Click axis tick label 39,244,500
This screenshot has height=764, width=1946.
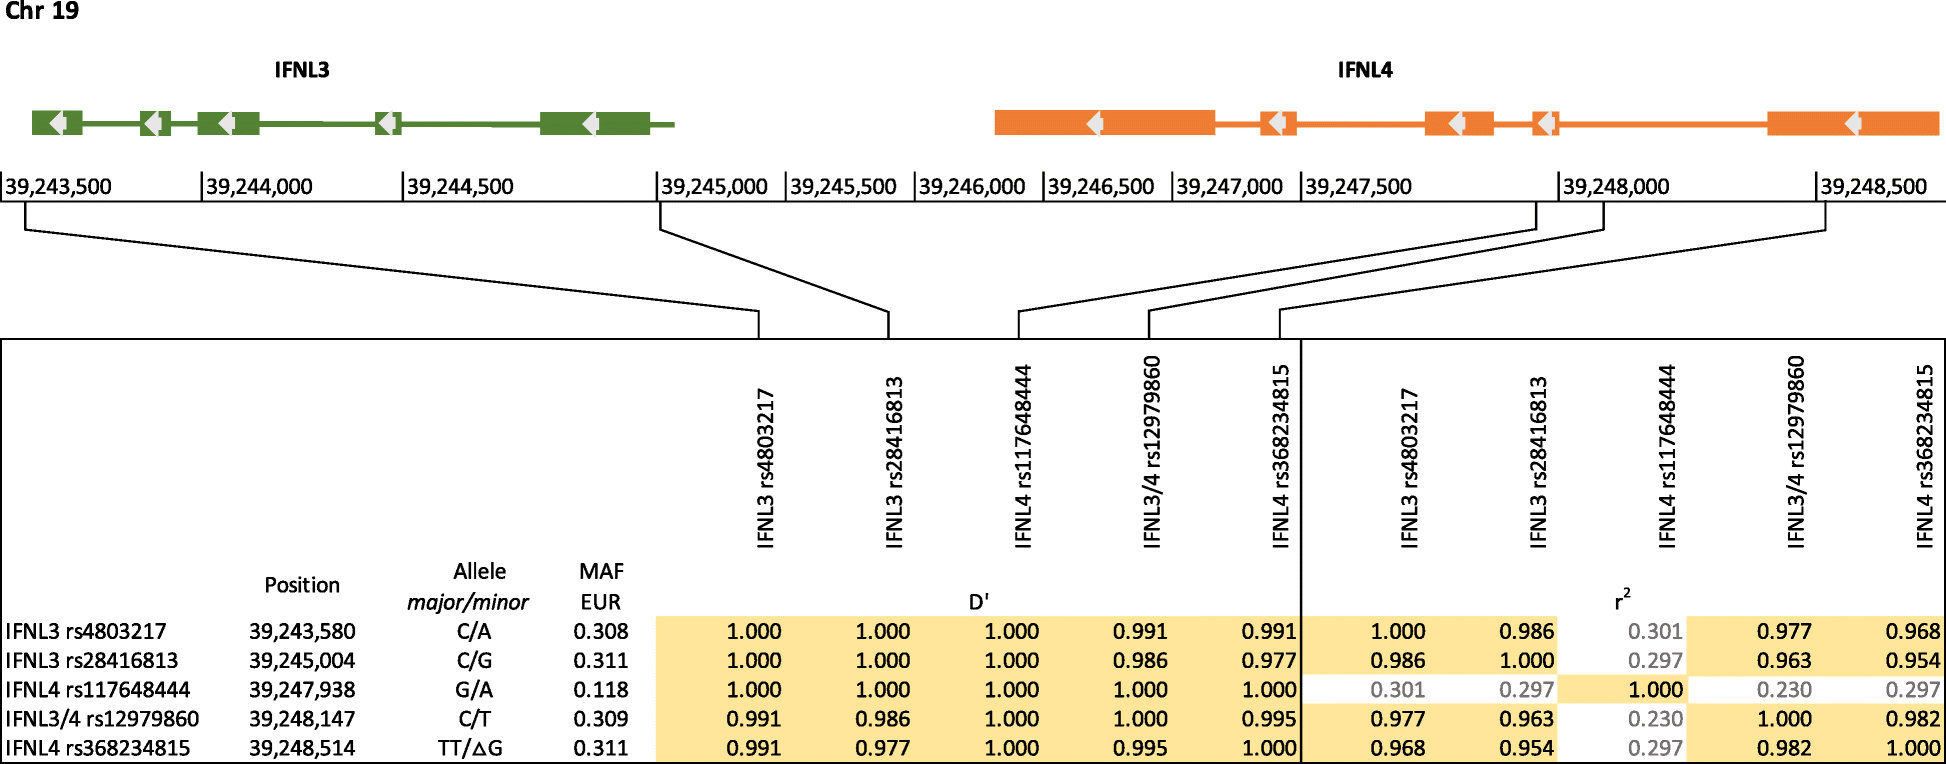(x=460, y=187)
